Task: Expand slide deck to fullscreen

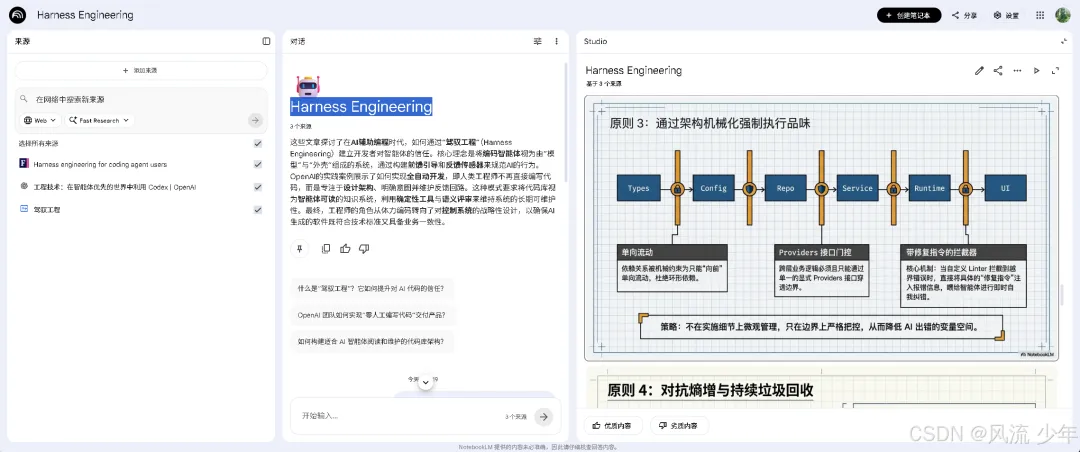Action: [1055, 70]
